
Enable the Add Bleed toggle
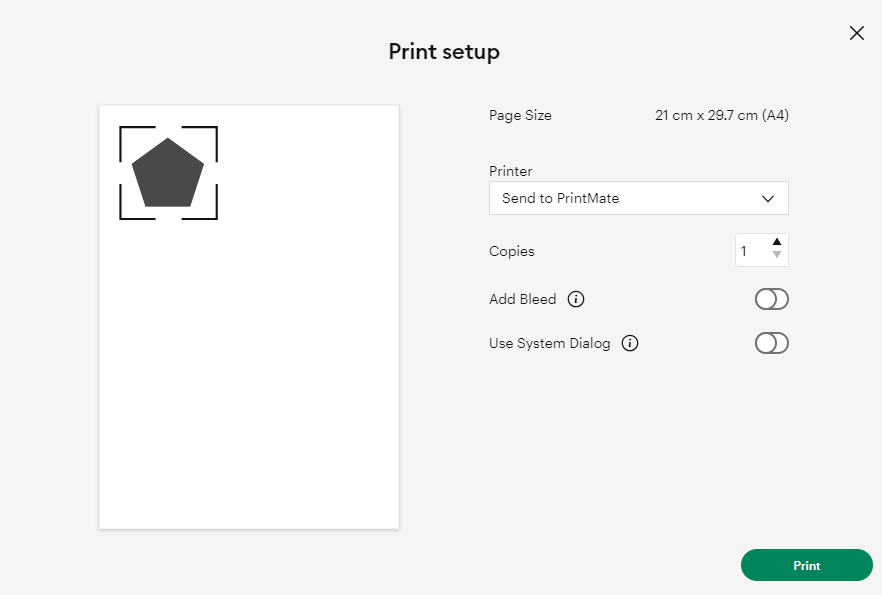(x=771, y=299)
